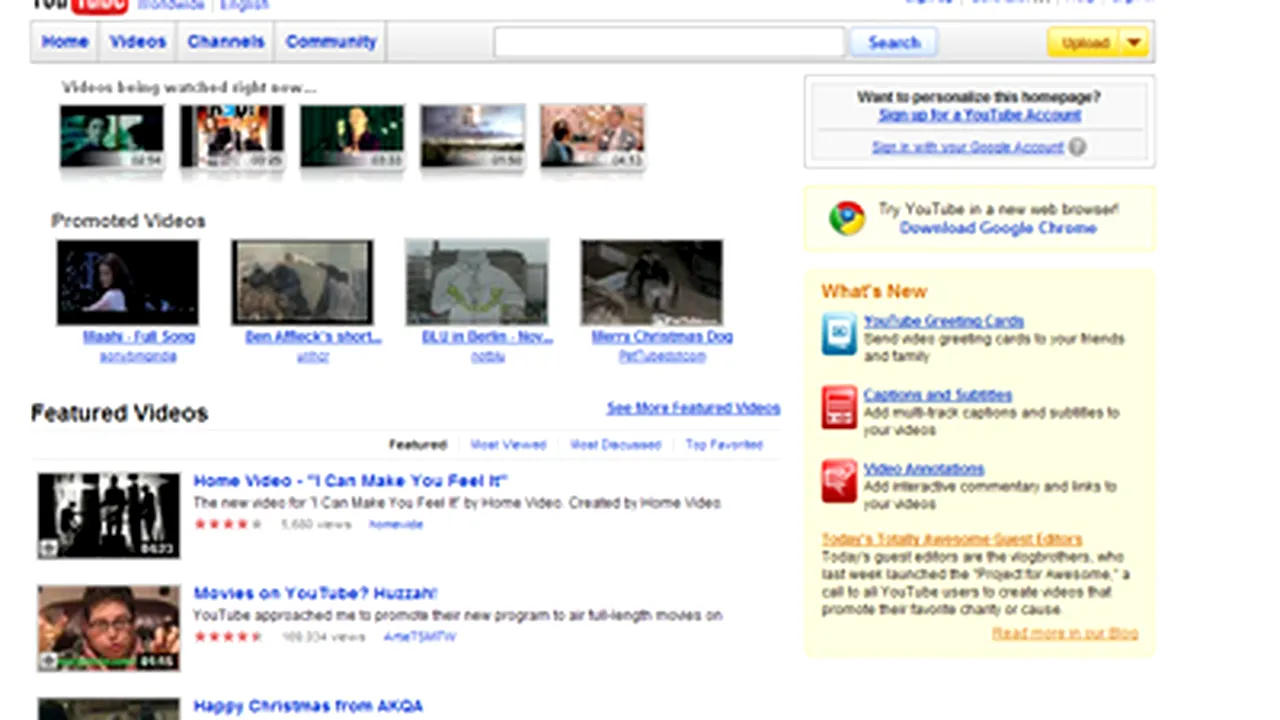Focus the search input field
Viewport: 1280px width, 720px height.
tap(669, 42)
